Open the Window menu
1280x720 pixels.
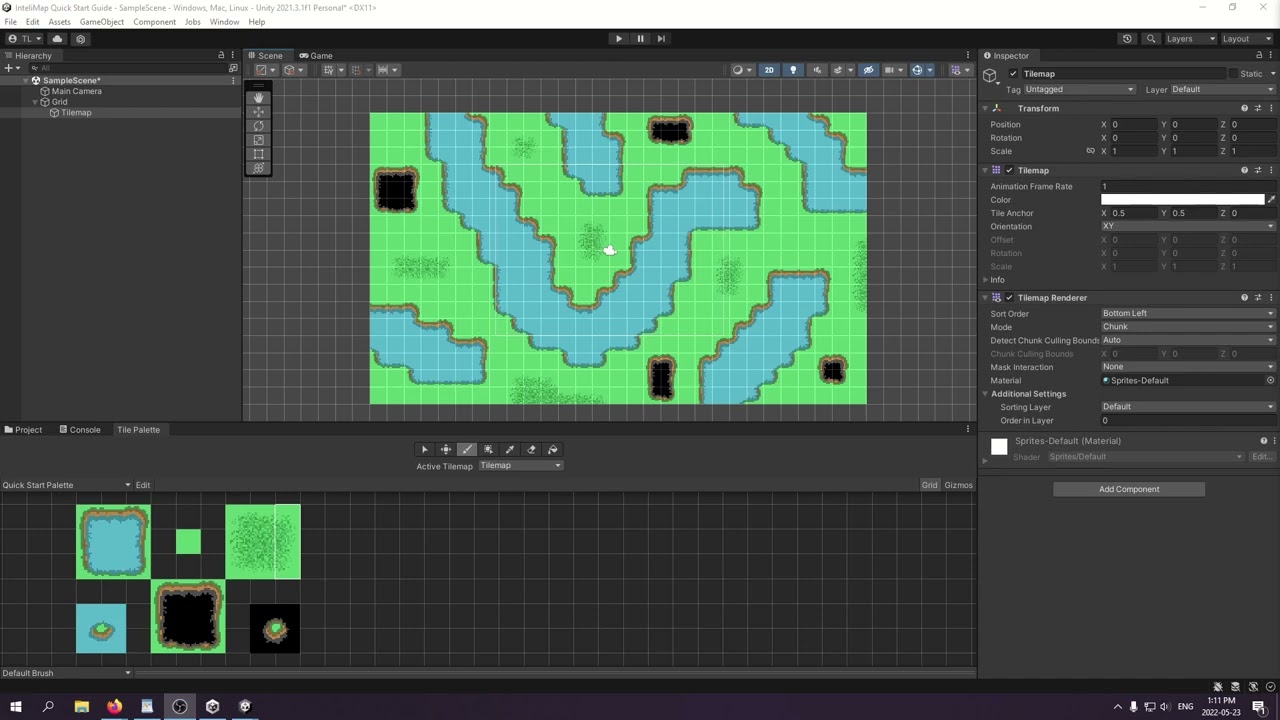[224, 21]
